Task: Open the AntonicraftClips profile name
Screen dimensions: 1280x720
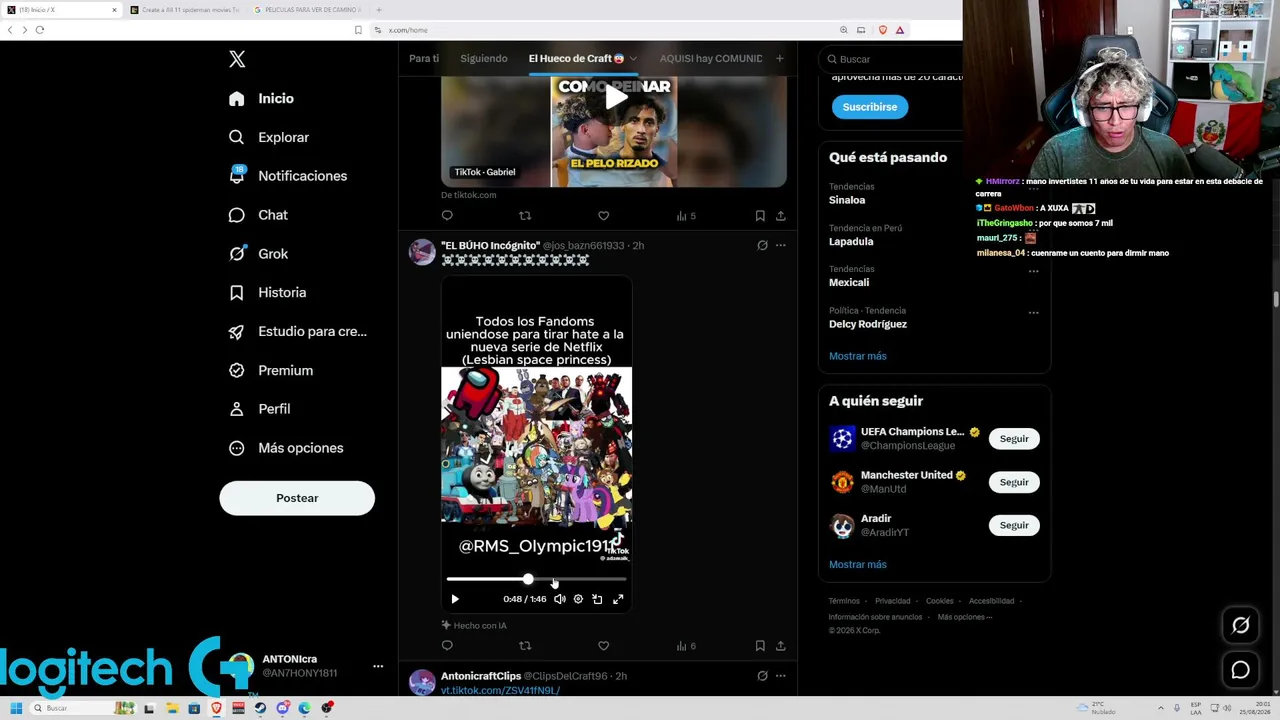Action: click(x=481, y=676)
